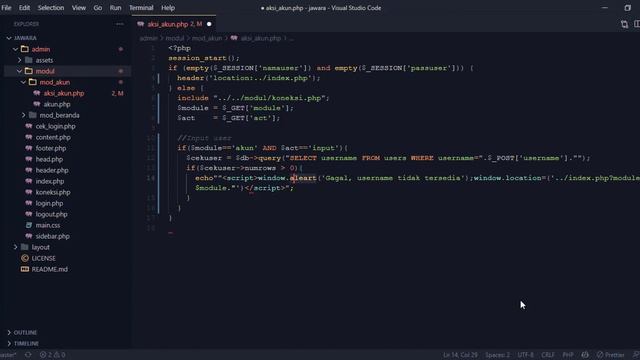This screenshot has height=360, width=640.
Task: Click the split editor icon
Action: 637,24
